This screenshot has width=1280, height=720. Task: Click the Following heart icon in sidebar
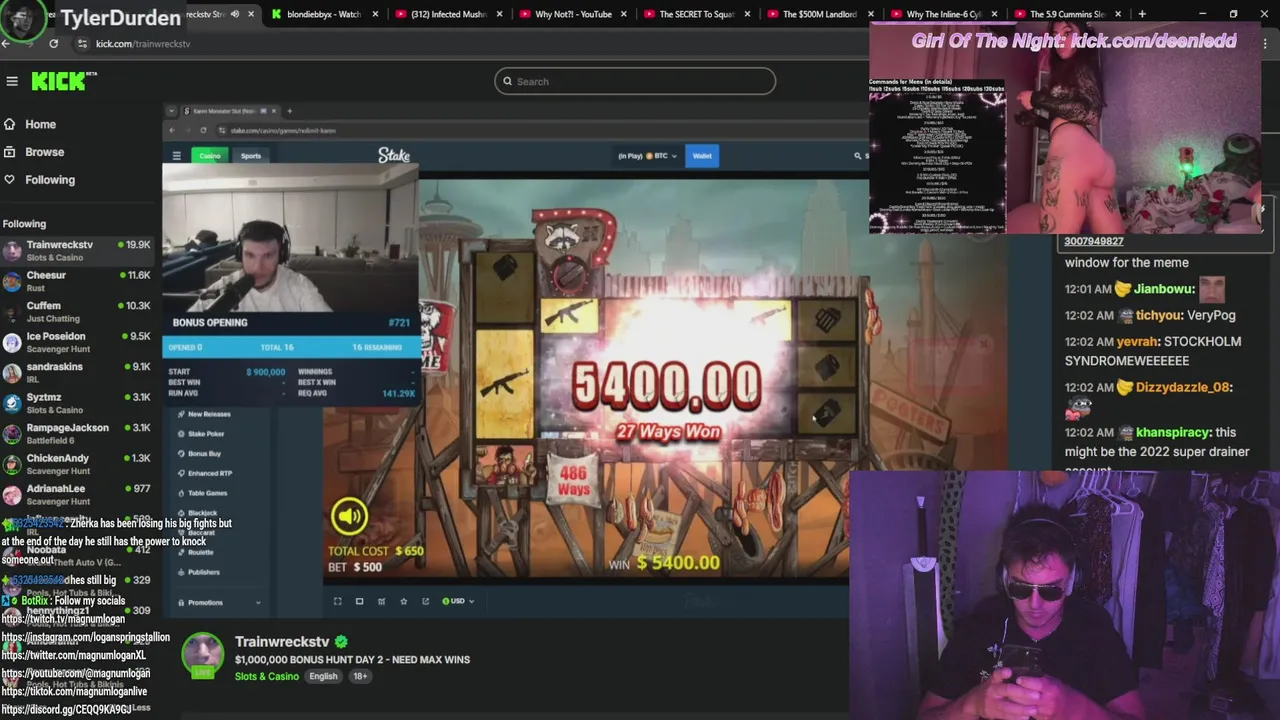10,180
